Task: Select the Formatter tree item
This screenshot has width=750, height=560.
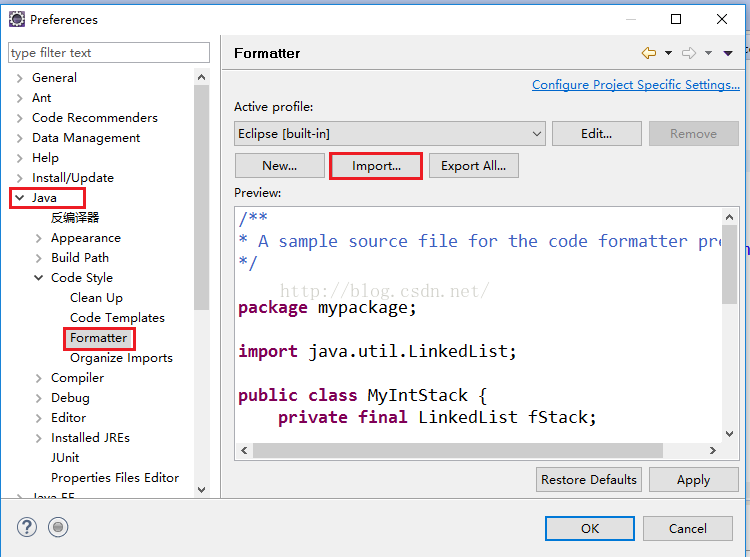Action: (98, 338)
